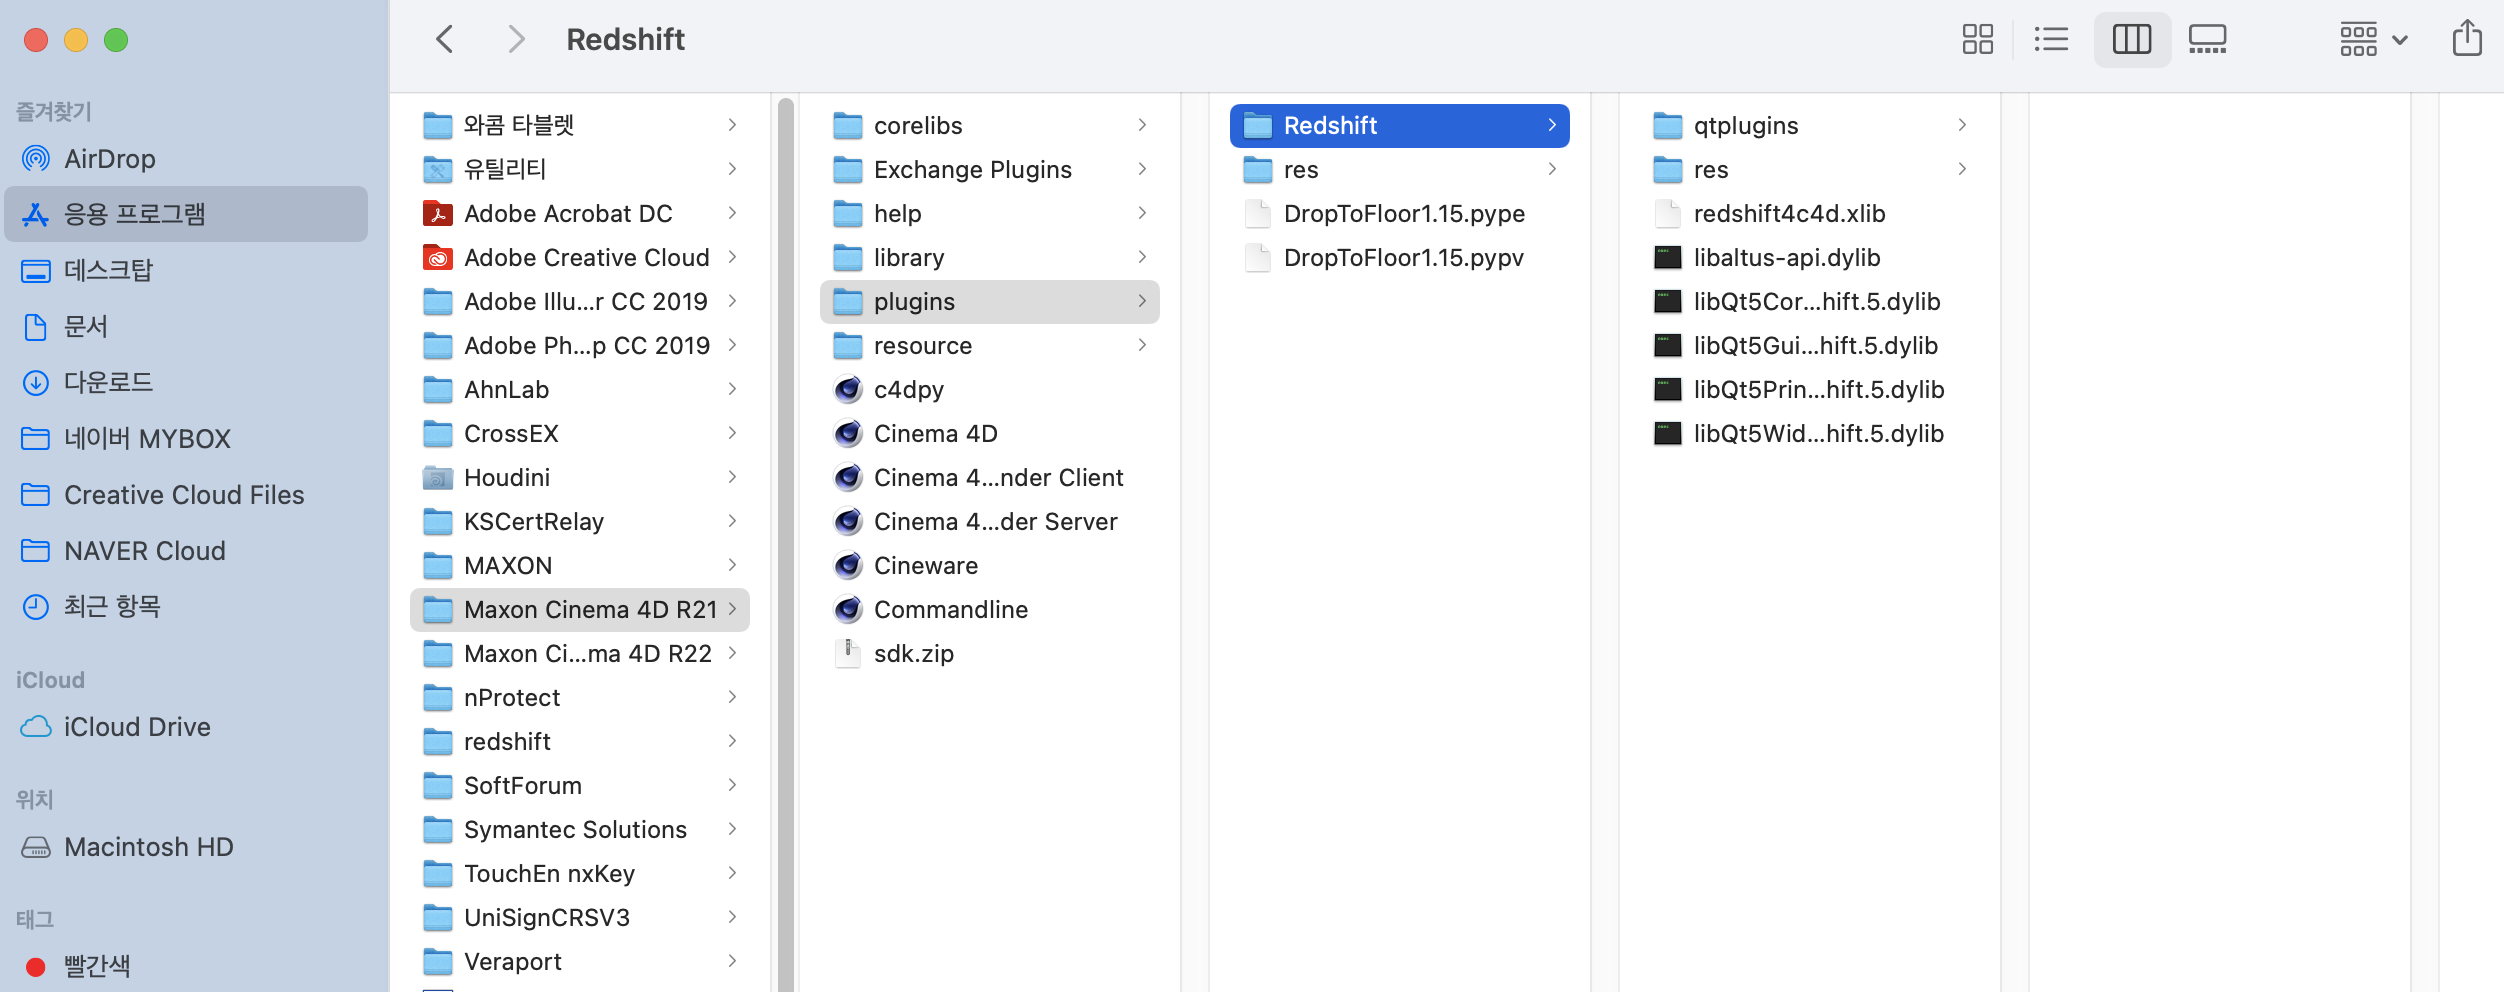Select the AhnLab folder

tap(580, 389)
